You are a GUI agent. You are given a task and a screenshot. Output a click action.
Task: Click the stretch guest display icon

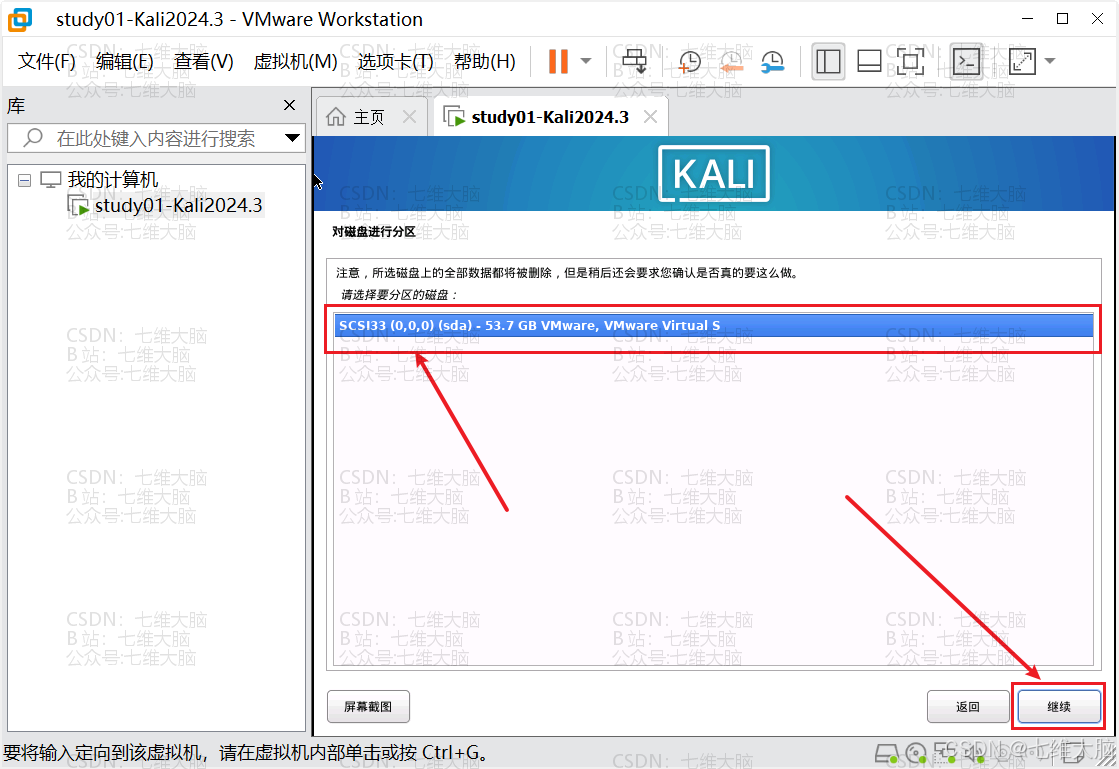tap(1023, 61)
